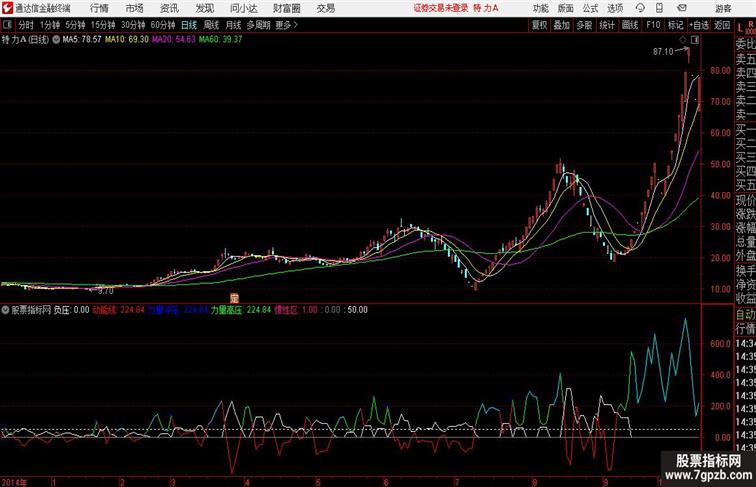
Task: Click the orange 定 marker on the timeline
Action: [234, 298]
